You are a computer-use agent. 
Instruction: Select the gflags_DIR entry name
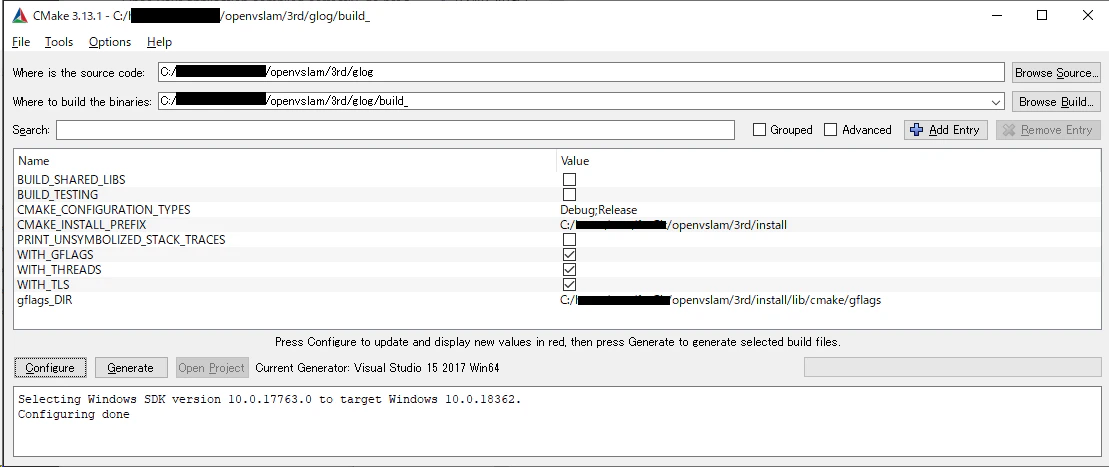[45, 300]
